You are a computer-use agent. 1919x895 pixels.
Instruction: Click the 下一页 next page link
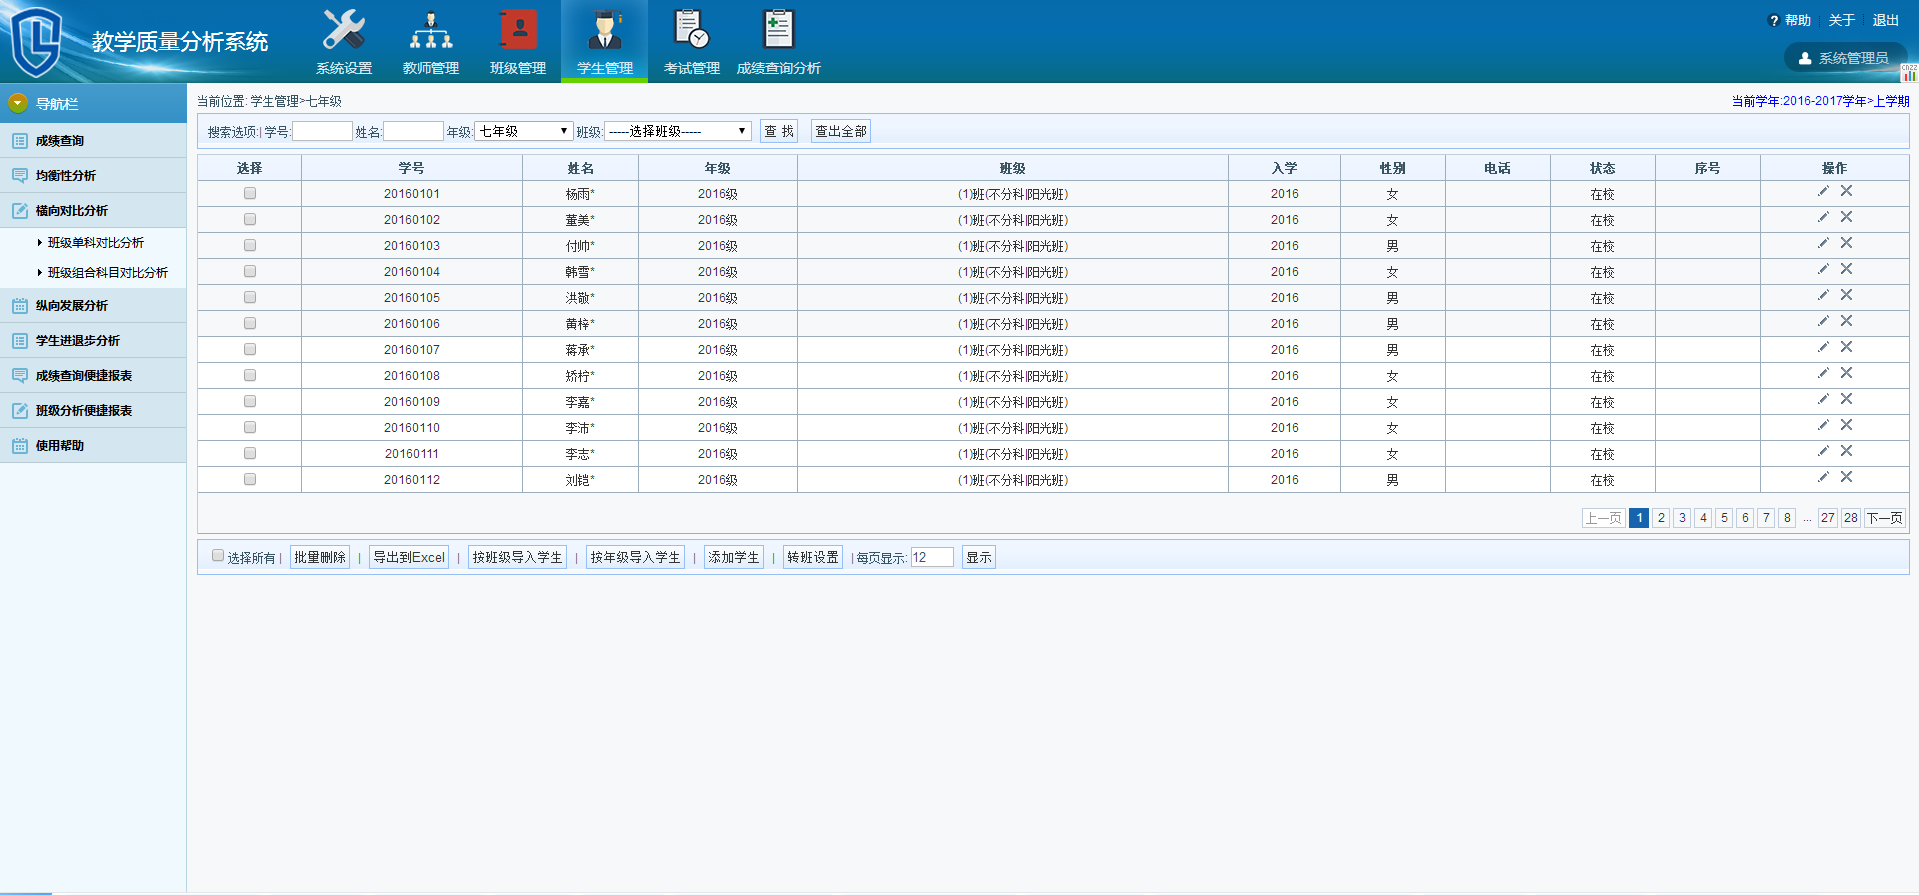point(1885,517)
